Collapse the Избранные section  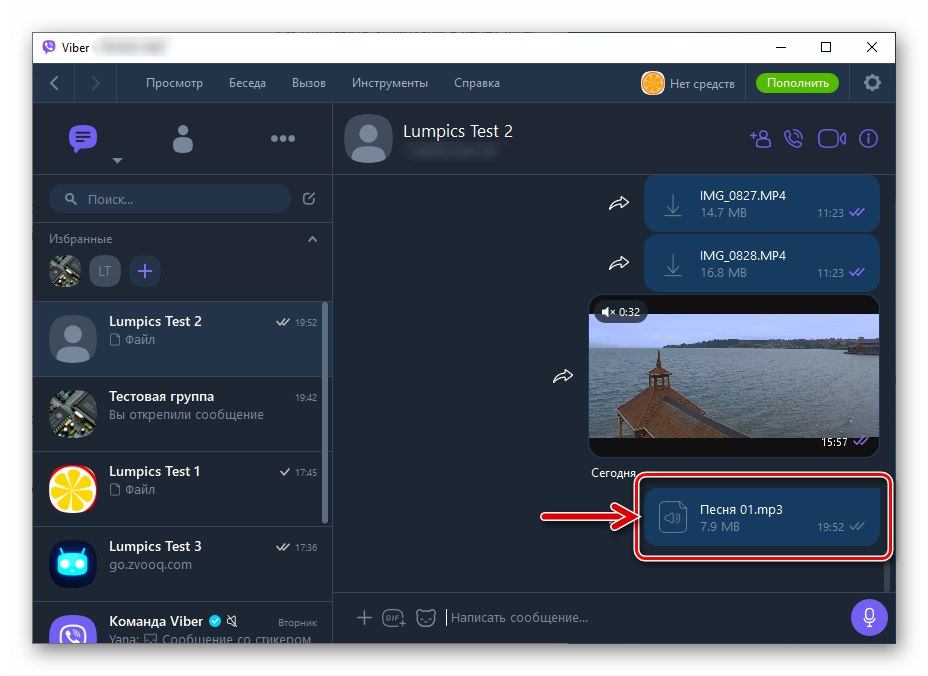point(312,239)
